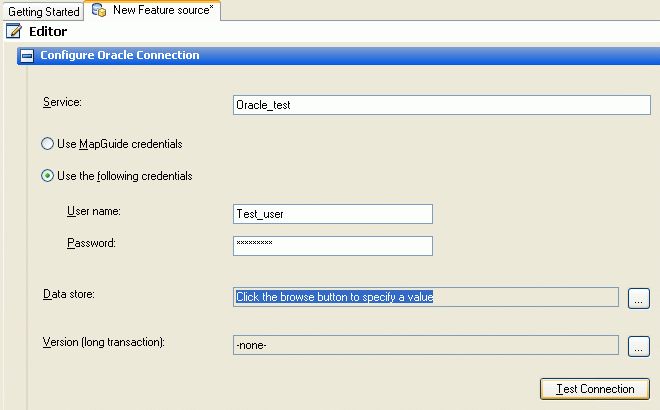Click the Configure Oracle Connection header title

click(x=120, y=55)
